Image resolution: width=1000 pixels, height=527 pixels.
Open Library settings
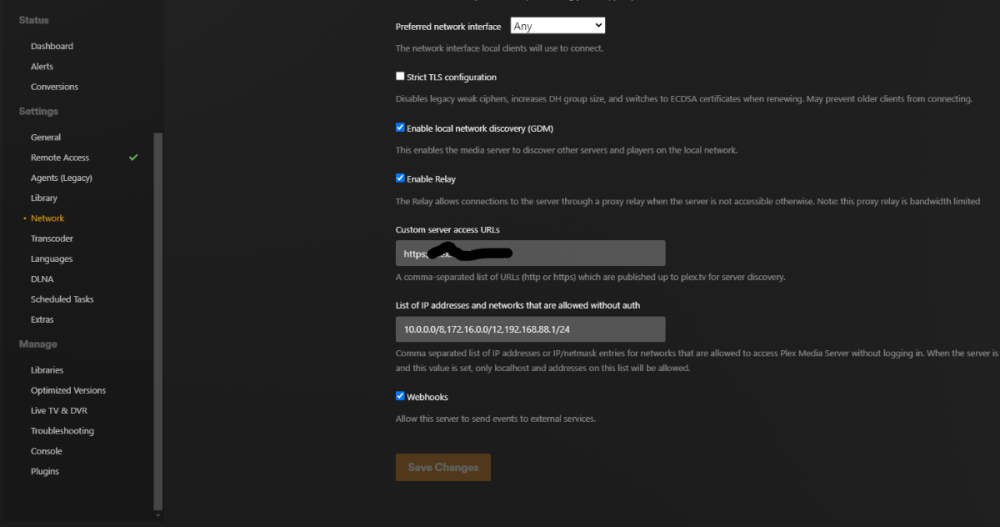click(x=44, y=198)
